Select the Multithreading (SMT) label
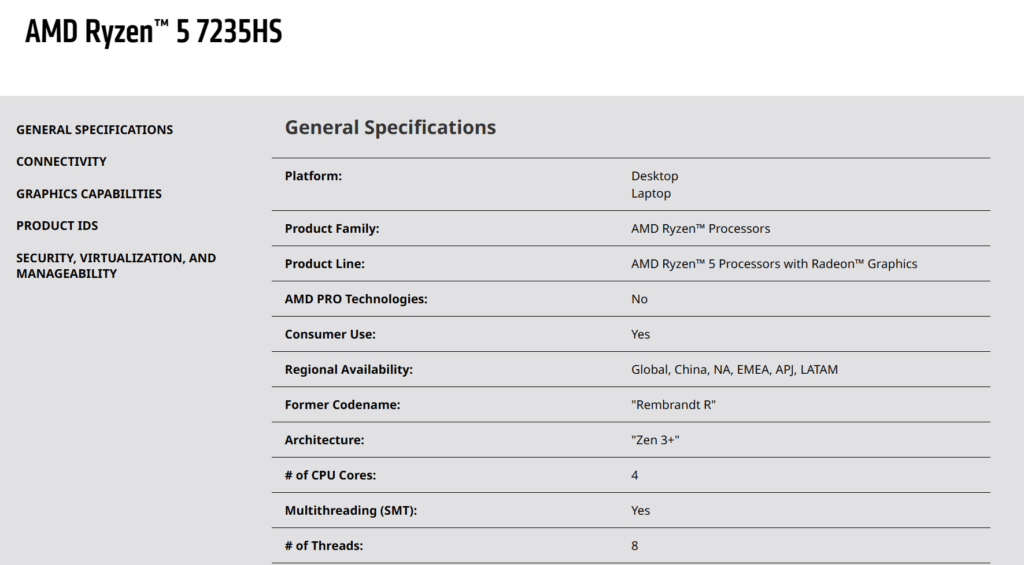Viewport: 1024px width, 565px height. click(x=351, y=511)
